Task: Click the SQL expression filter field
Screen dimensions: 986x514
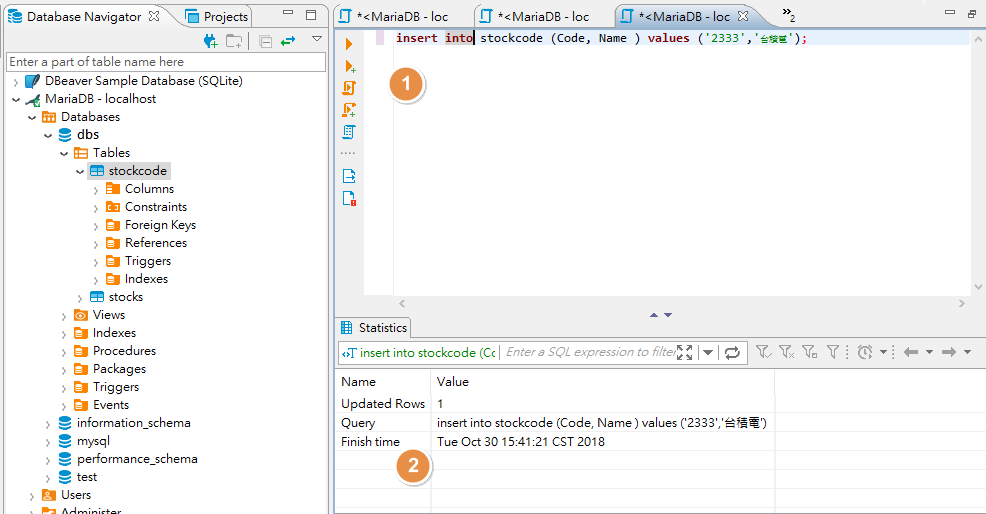Action: [x=590, y=352]
